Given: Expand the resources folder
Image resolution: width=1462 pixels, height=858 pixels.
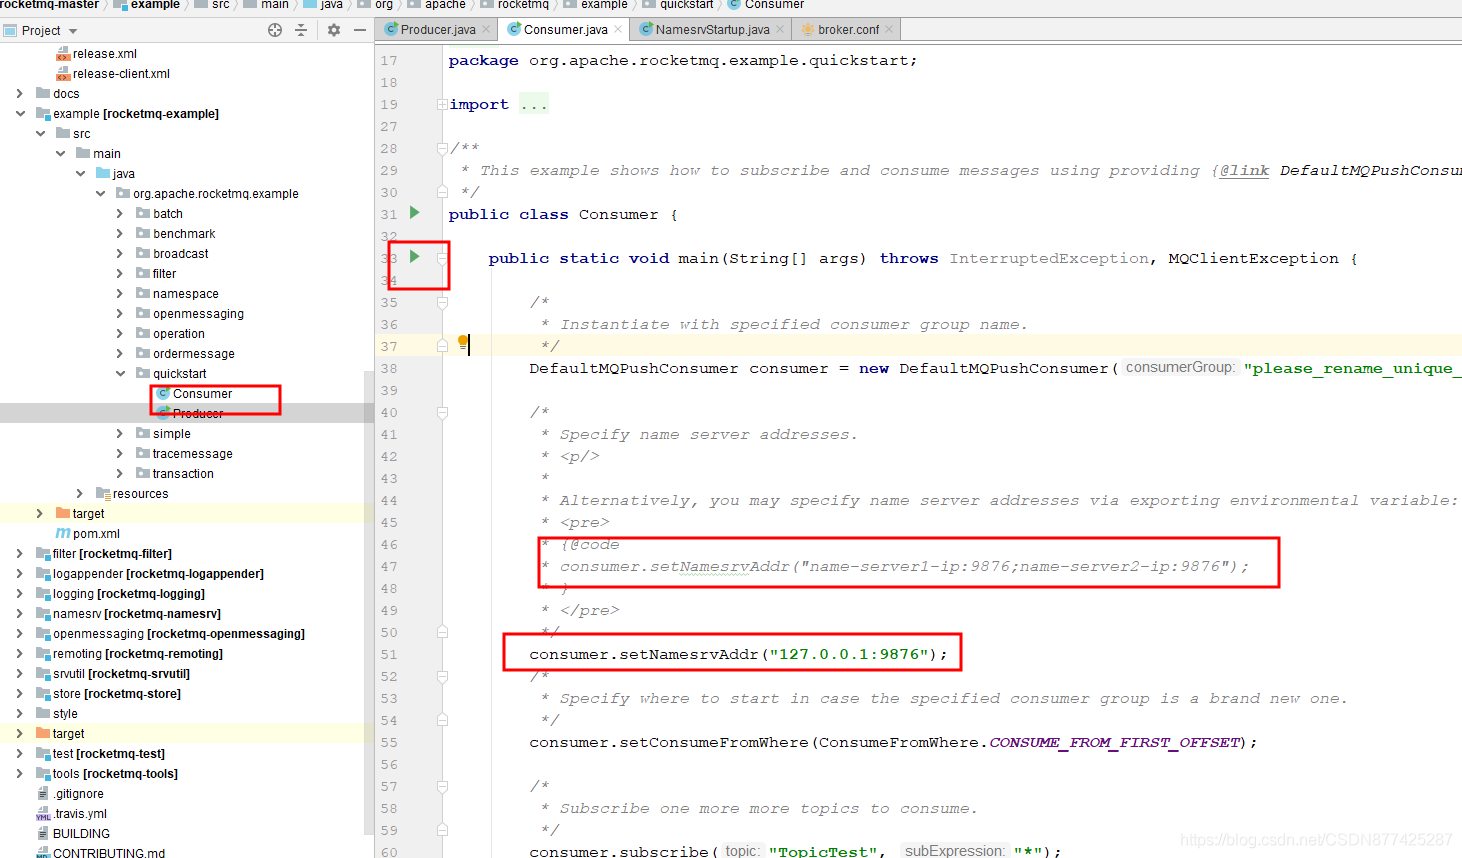Looking at the screenshot, I should tap(80, 494).
